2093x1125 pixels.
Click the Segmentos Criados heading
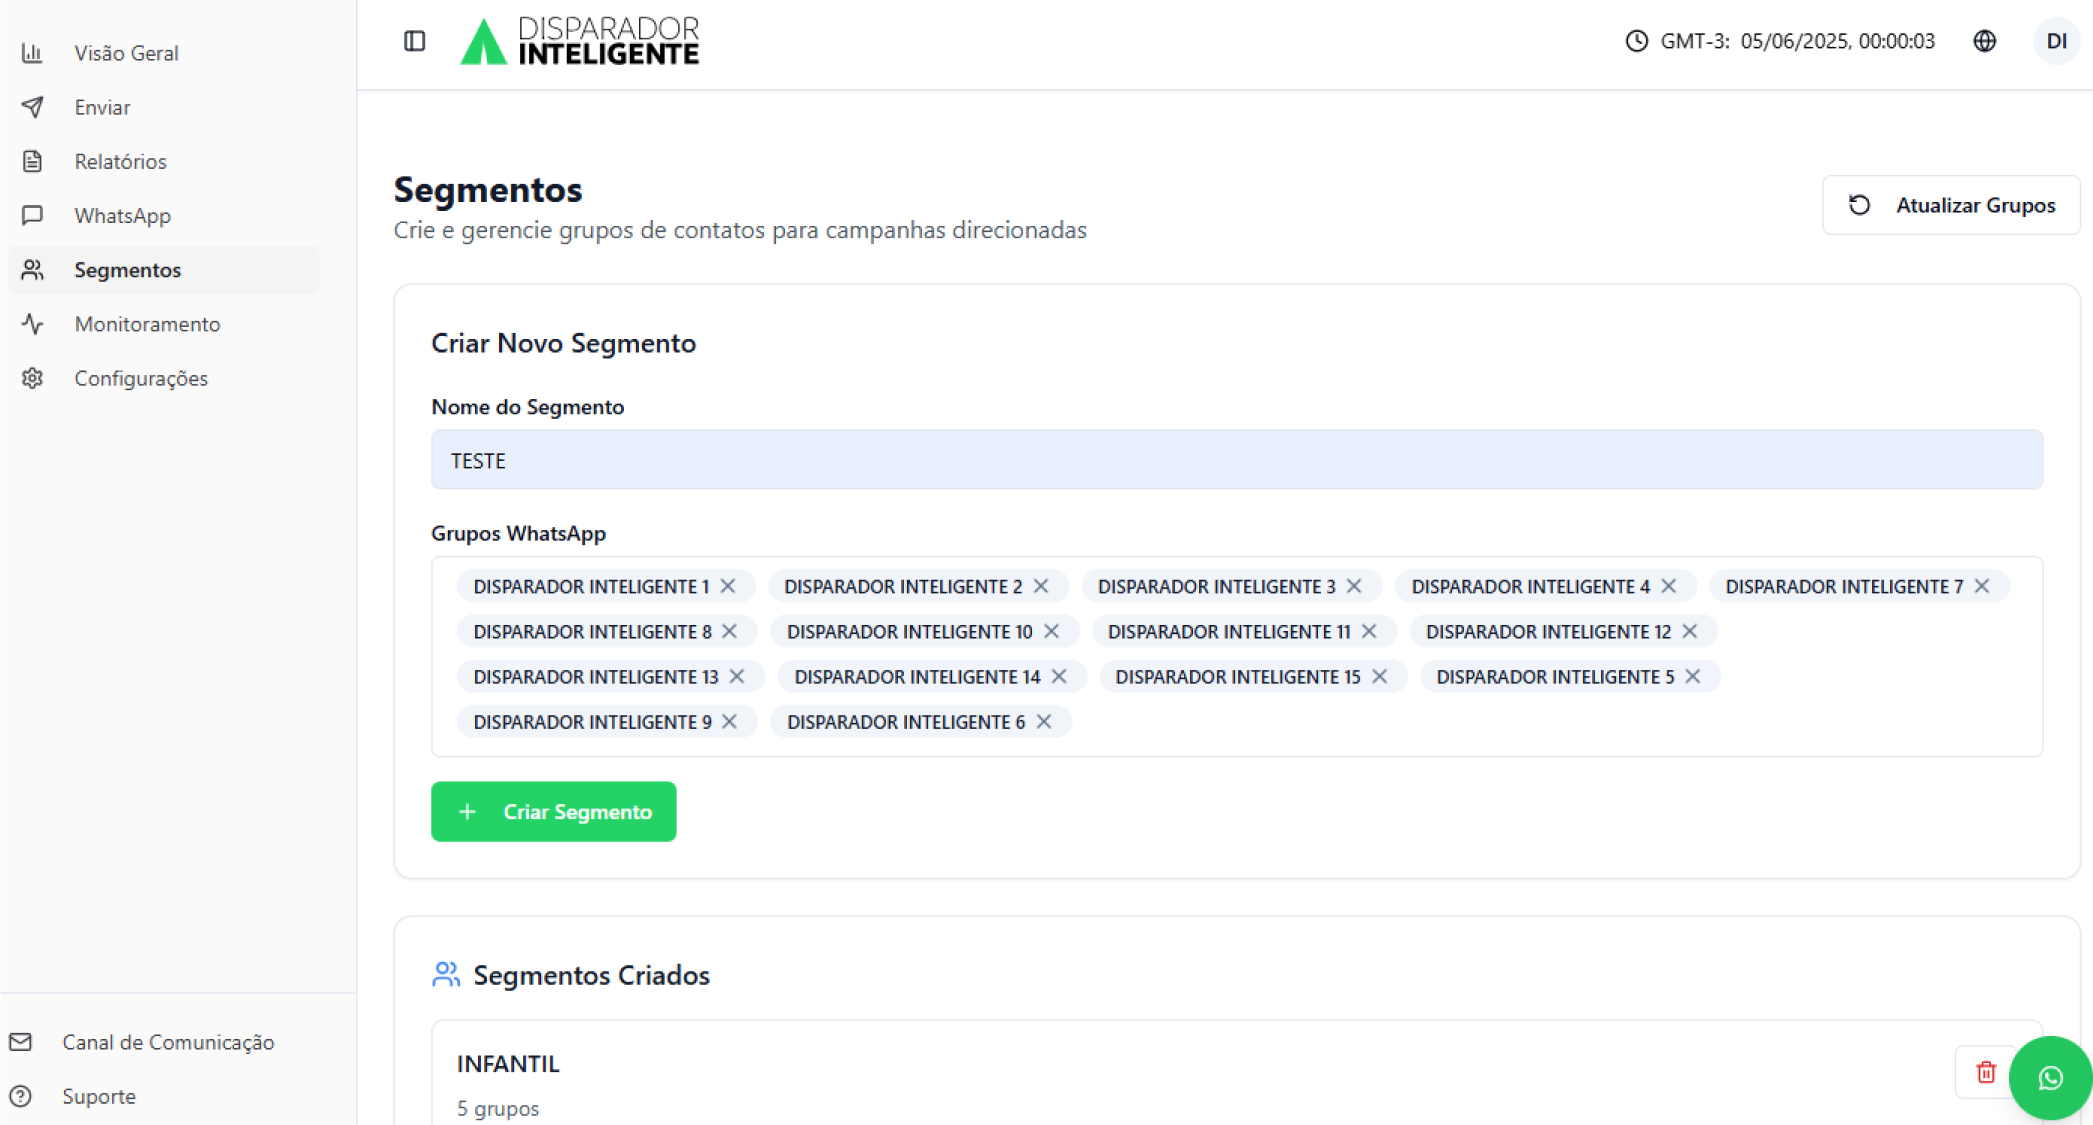tap(591, 975)
